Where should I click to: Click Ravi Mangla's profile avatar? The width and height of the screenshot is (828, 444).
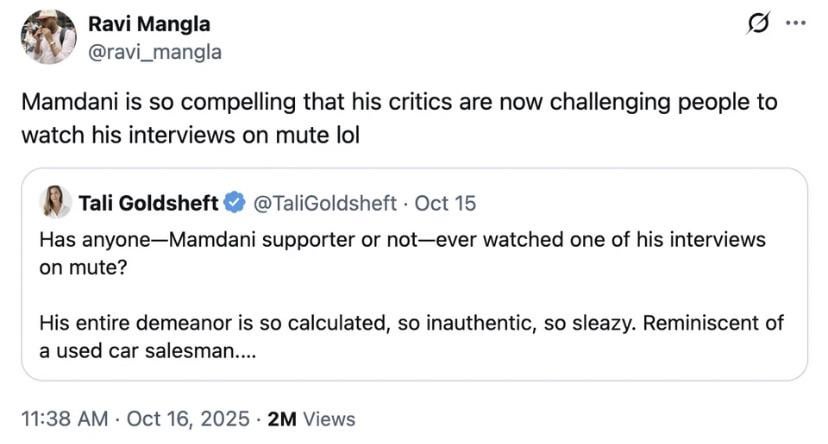(47, 36)
